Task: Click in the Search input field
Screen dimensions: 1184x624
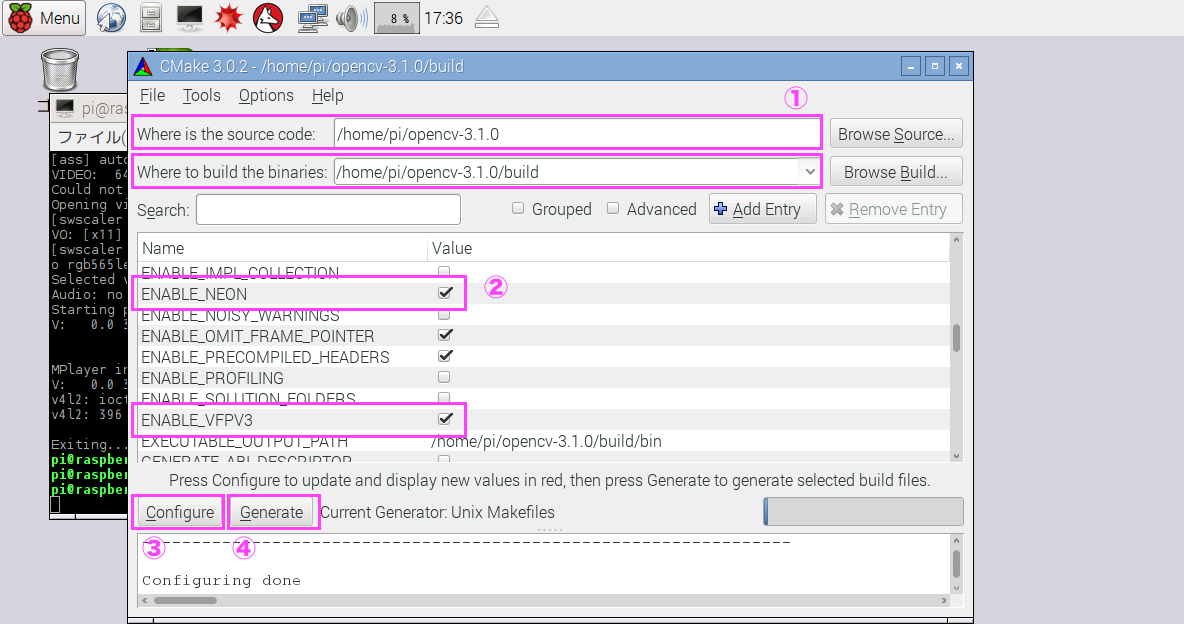Action: tap(328, 210)
